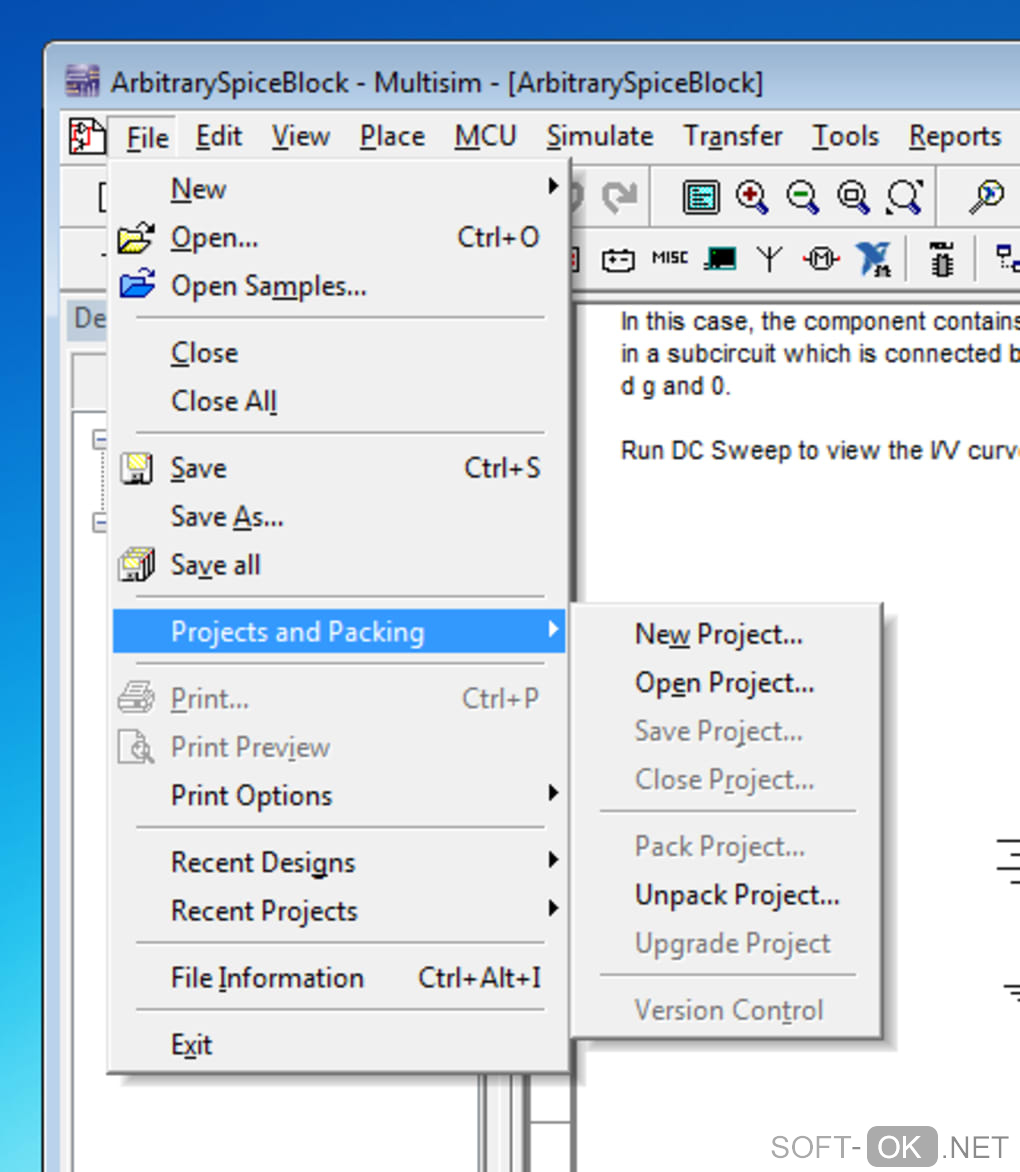
Task: Click greyed Save Project... entry
Action: click(726, 732)
